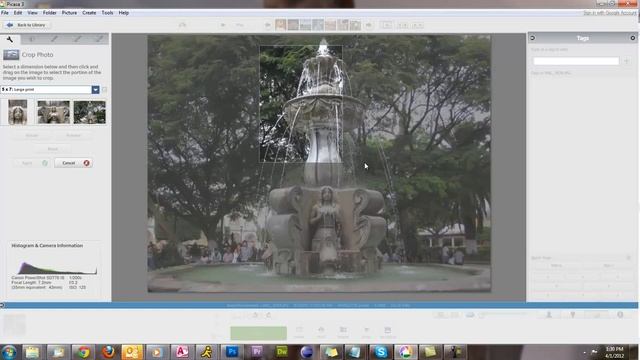Close the Tags panel with the right circle icon

pyautogui.click(x=633, y=38)
